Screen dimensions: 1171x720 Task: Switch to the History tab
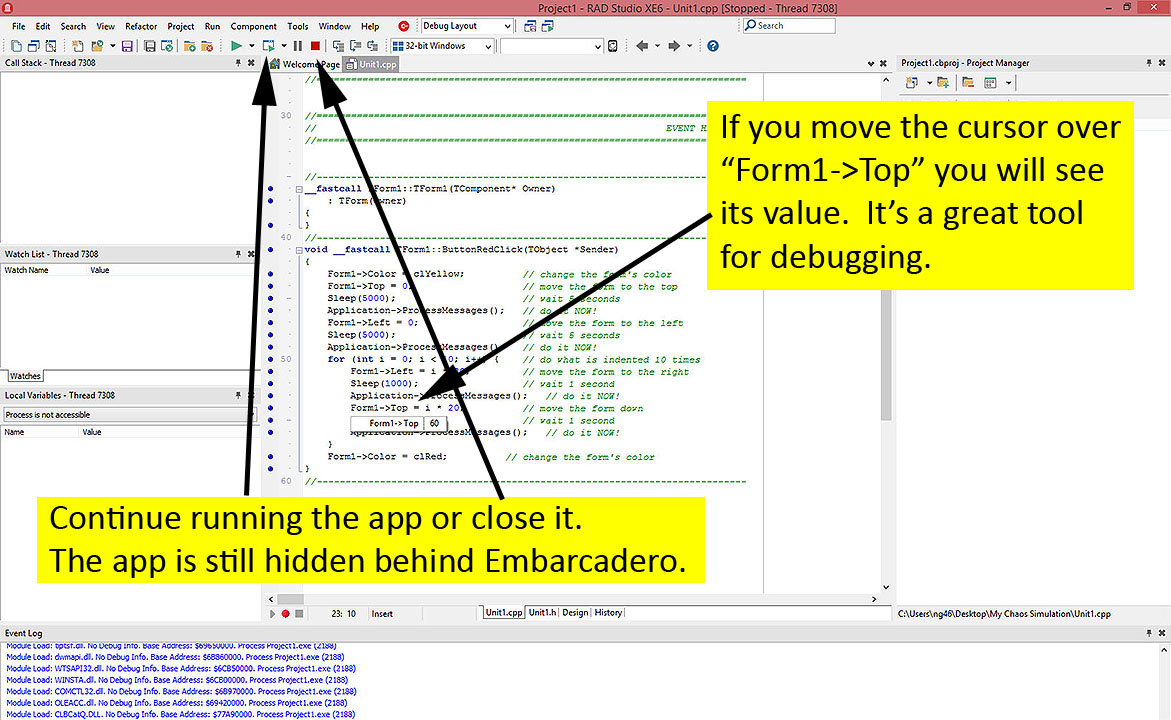[608, 613]
